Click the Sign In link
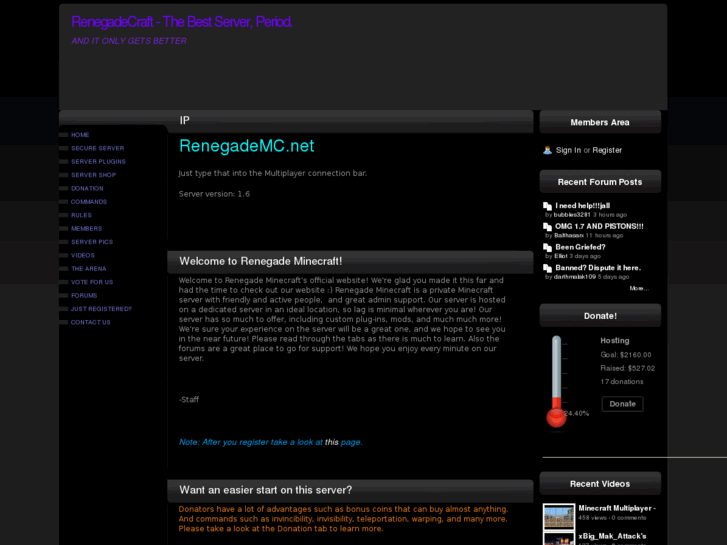 pyautogui.click(x=568, y=150)
